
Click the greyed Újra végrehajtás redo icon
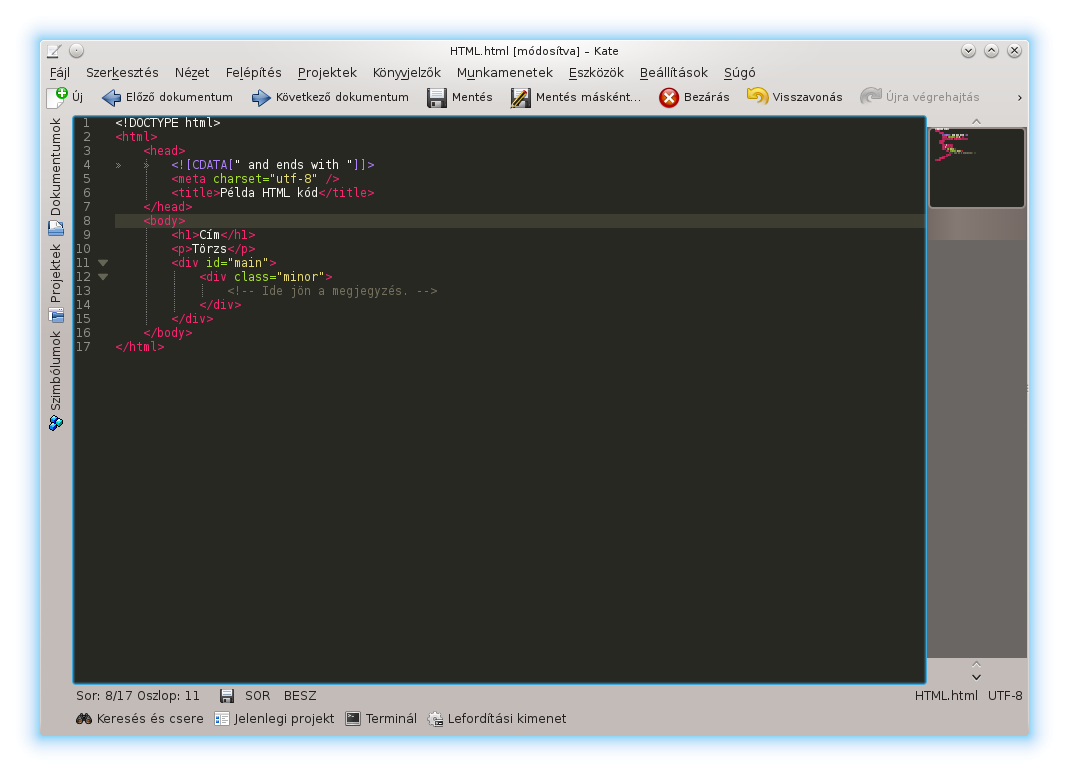tap(871, 97)
